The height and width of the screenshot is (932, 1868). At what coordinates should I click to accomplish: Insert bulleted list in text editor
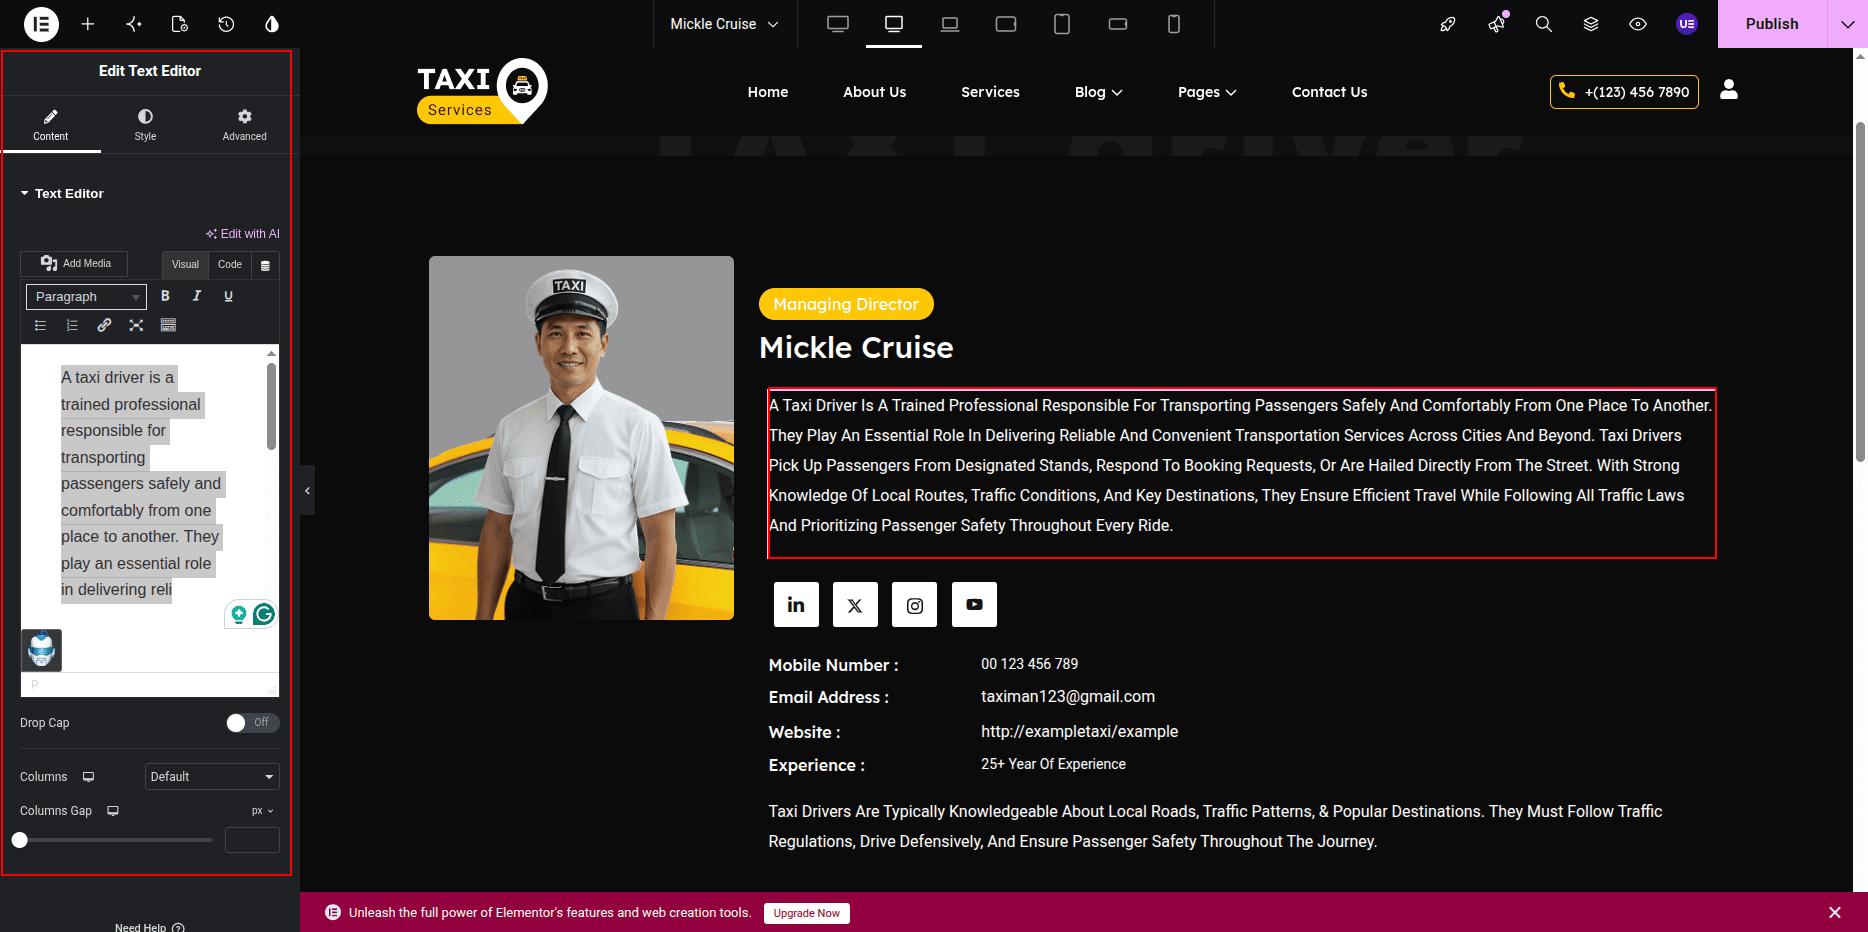click(41, 325)
